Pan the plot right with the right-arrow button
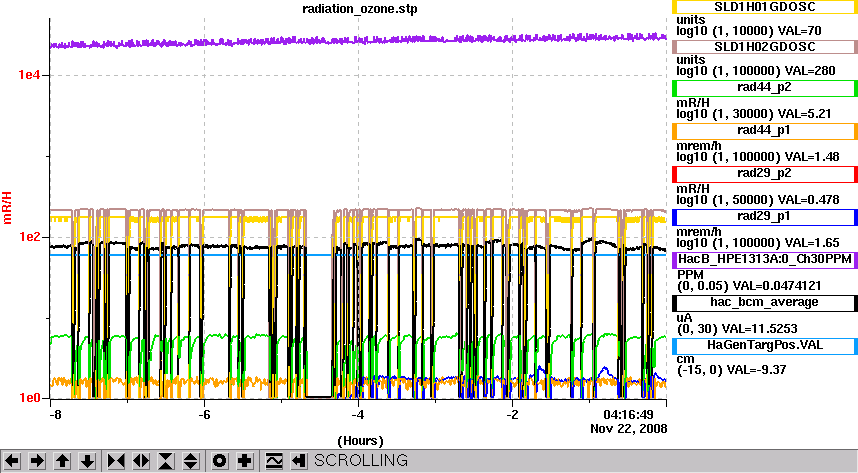Image resolution: width=858 pixels, height=473 pixels. pos(37,461)
